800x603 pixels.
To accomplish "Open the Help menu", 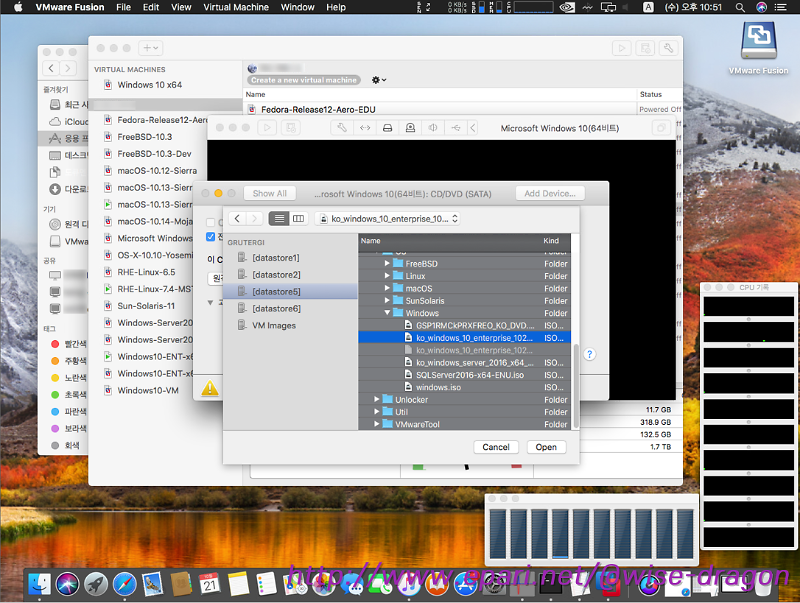I will pos(336,7).
